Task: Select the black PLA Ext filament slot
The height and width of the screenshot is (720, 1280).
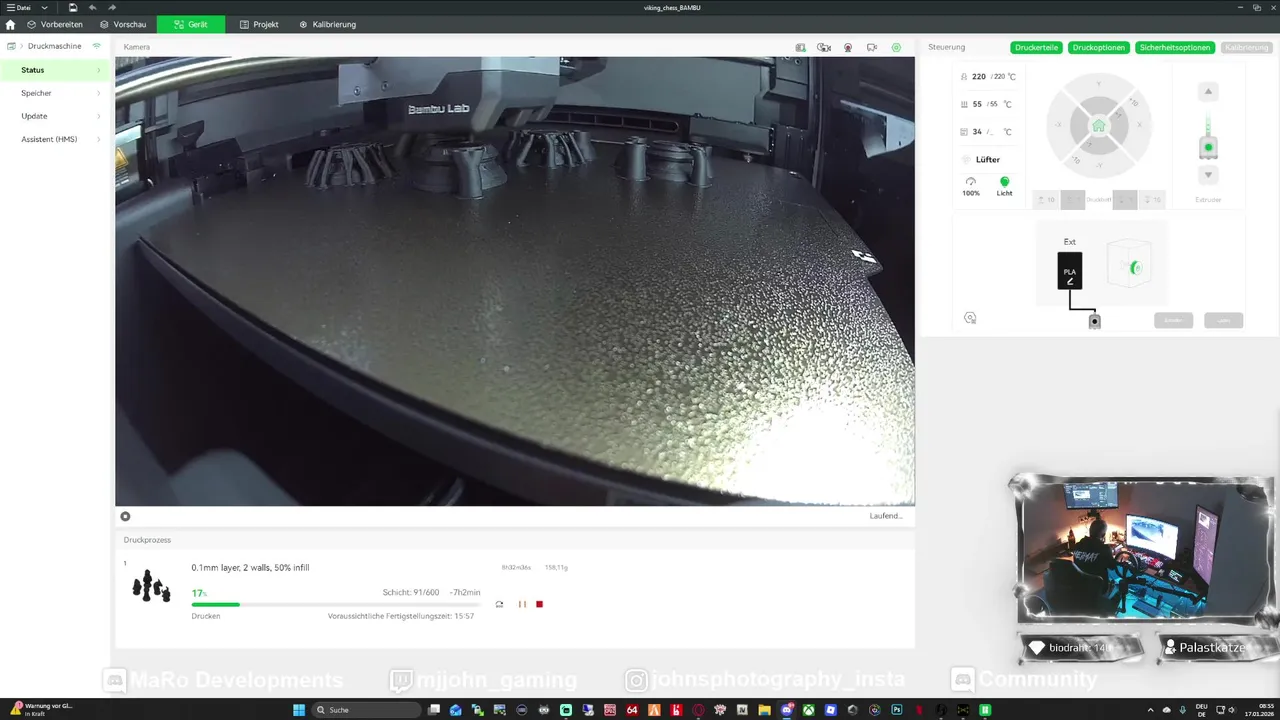Action: (x=1069, y=270)
